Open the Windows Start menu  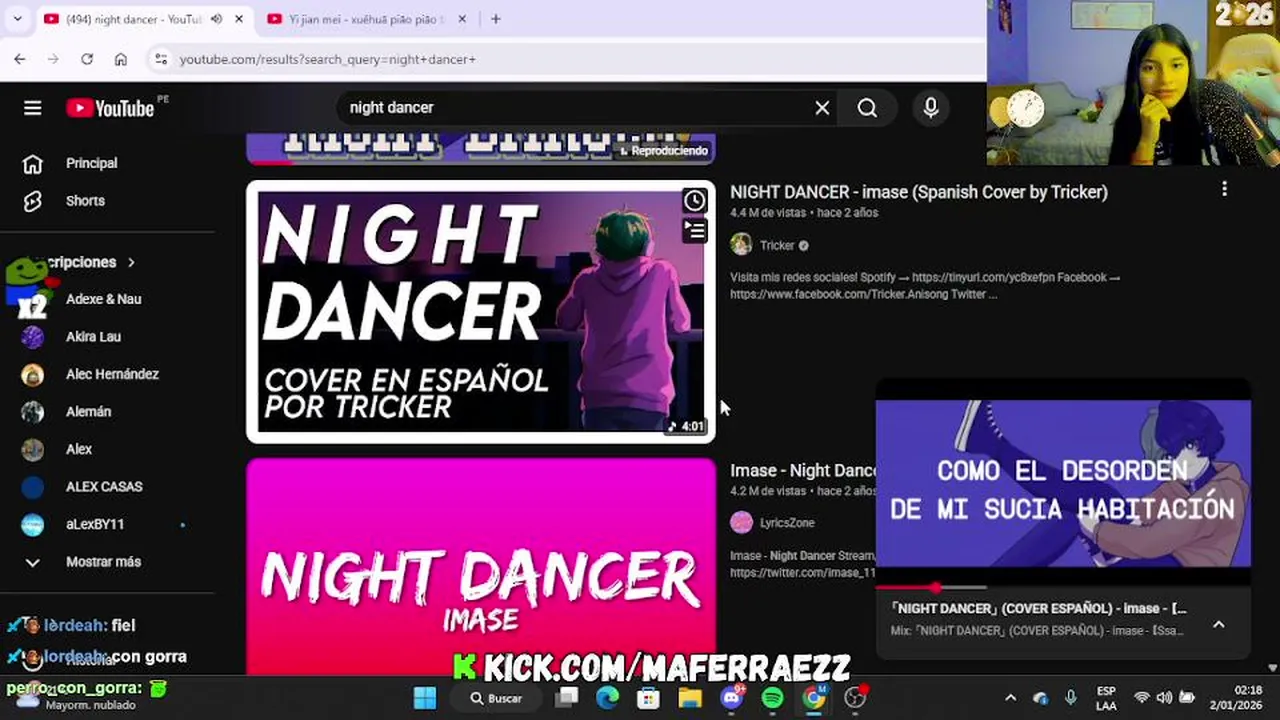[x=425, y=698]
